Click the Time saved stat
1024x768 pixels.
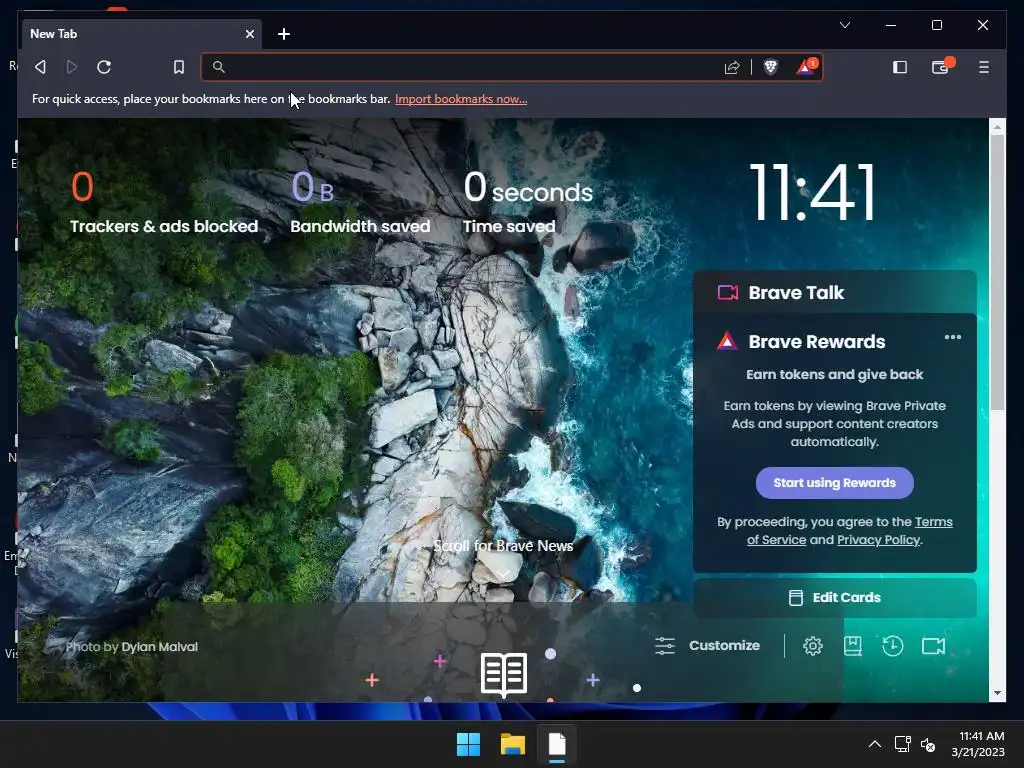(528, 202)
